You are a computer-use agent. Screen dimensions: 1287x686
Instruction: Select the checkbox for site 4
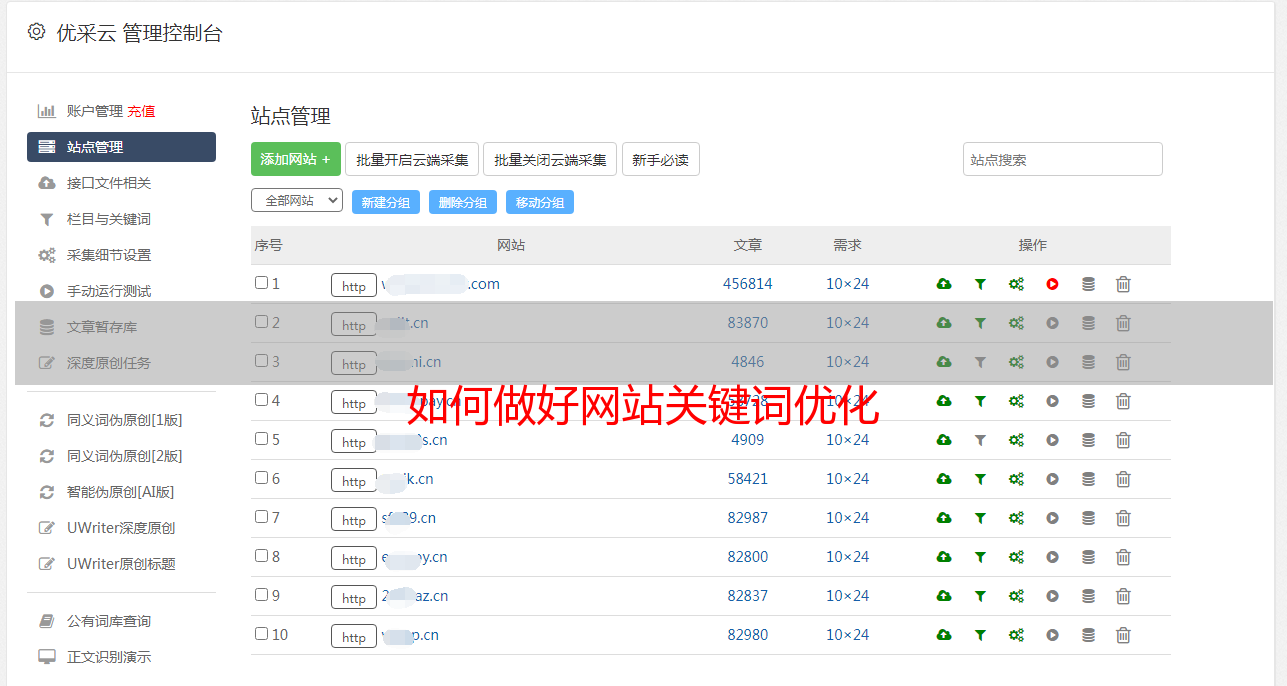click(x=261, y=400)
